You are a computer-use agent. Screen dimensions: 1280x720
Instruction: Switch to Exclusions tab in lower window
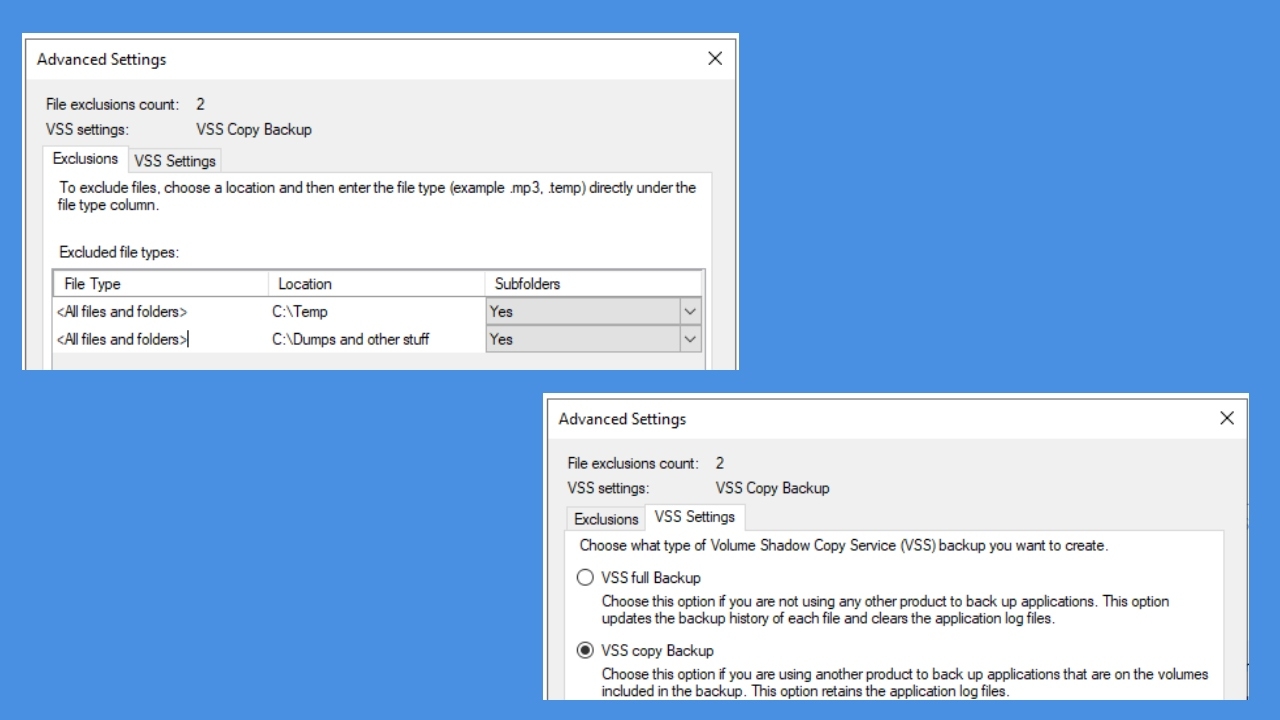[606, 519]
